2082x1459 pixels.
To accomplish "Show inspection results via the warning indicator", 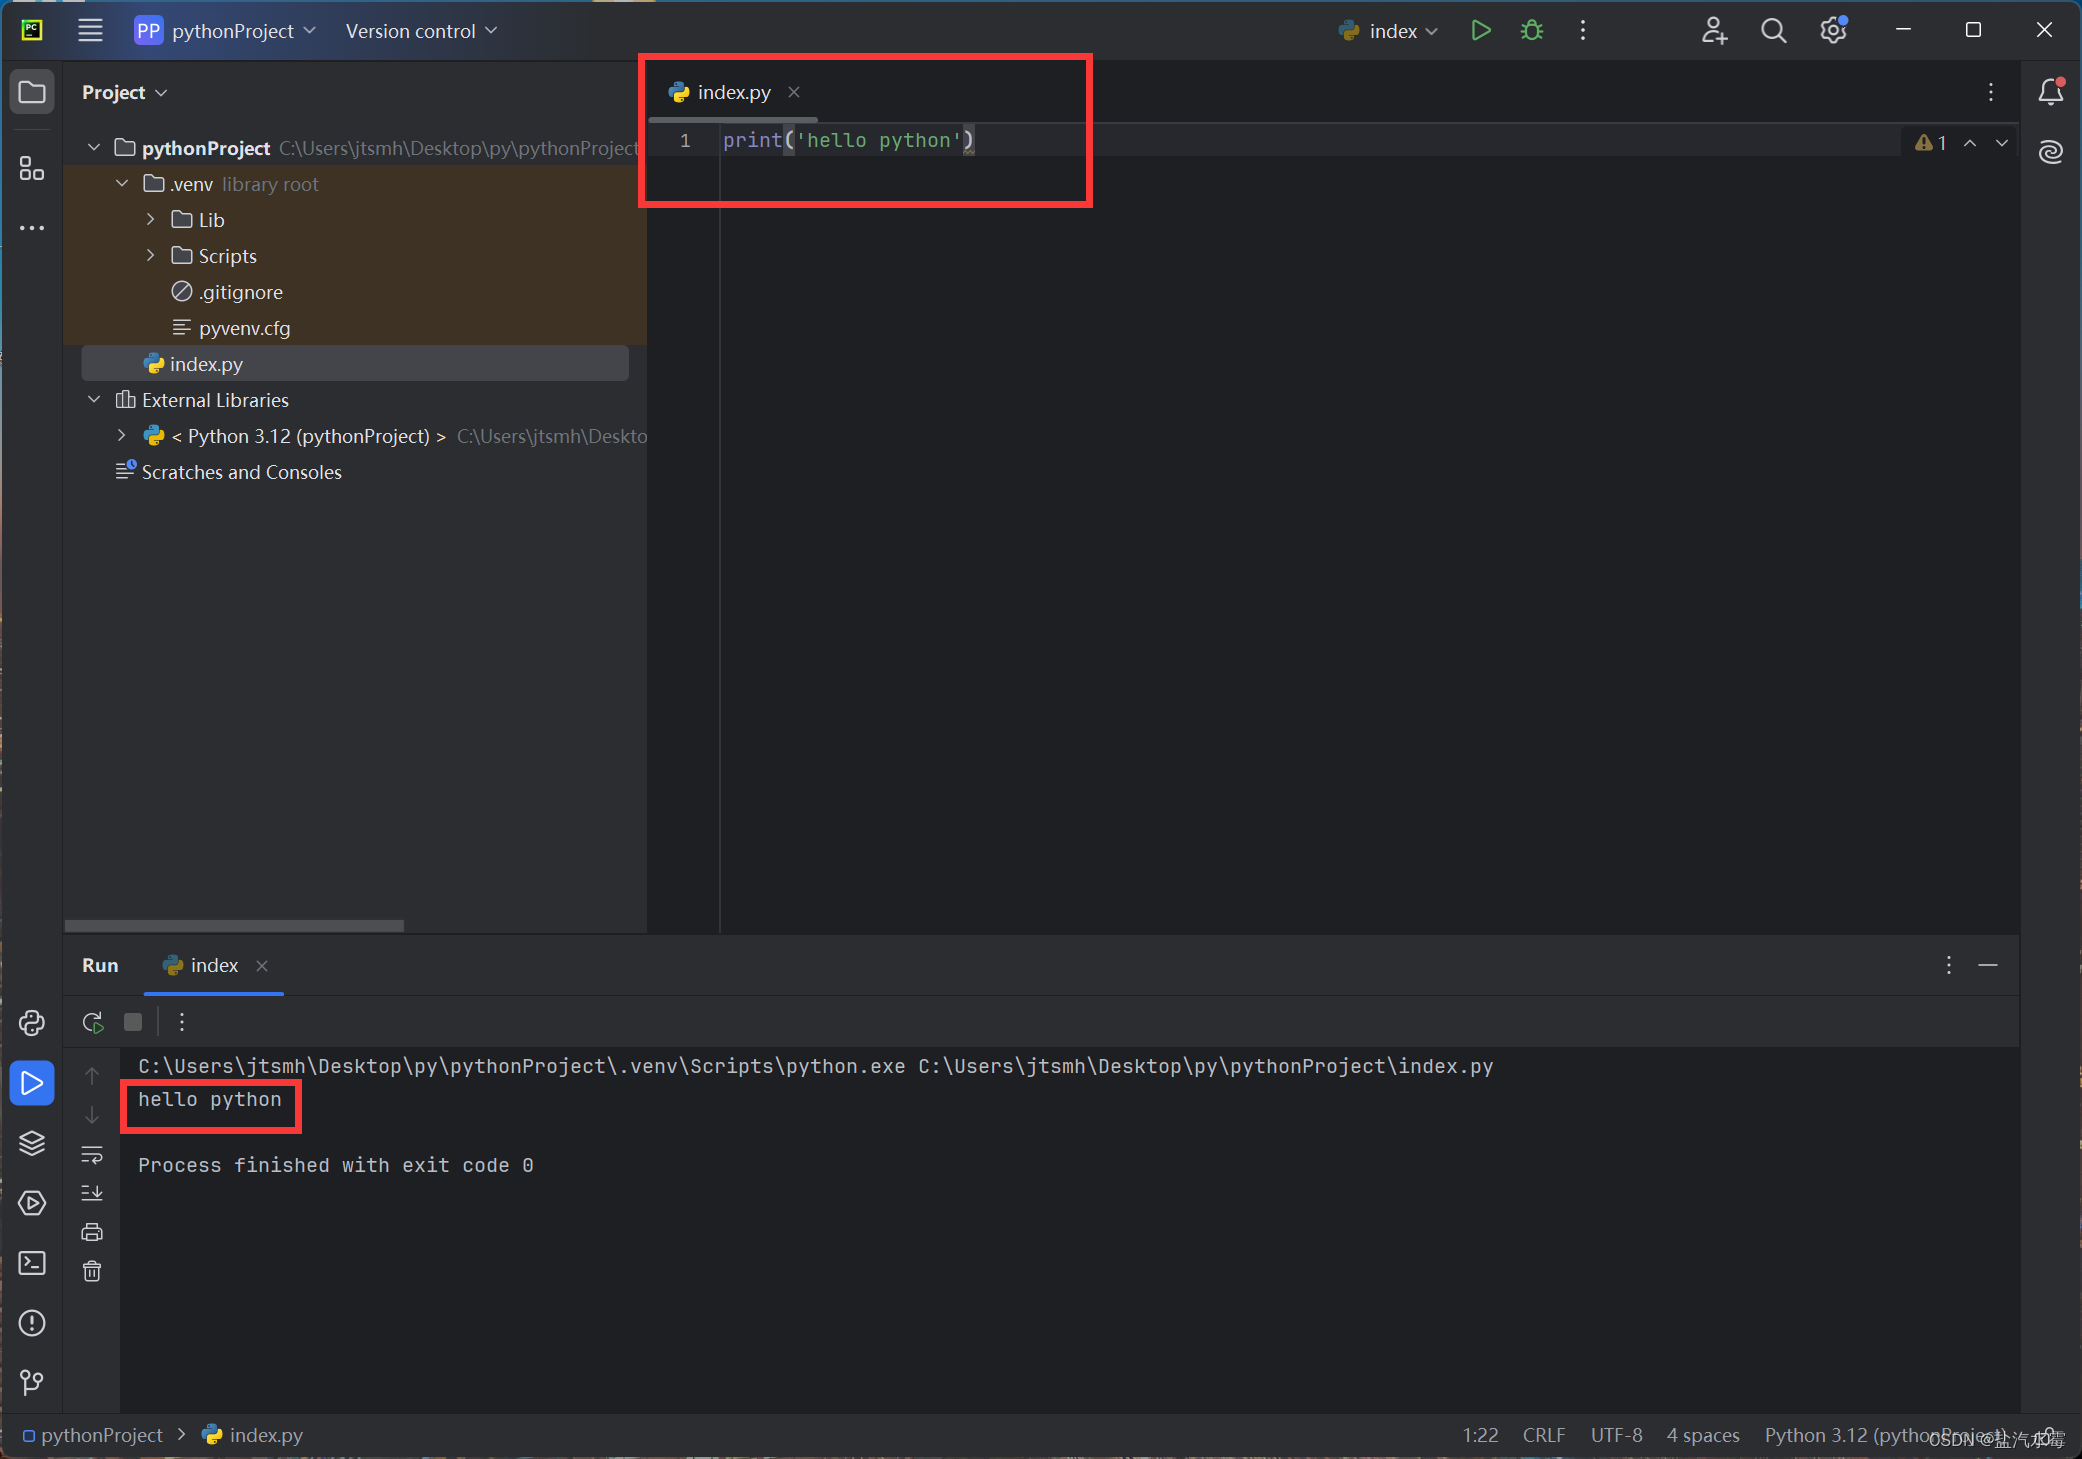I will click(1930, 142).
